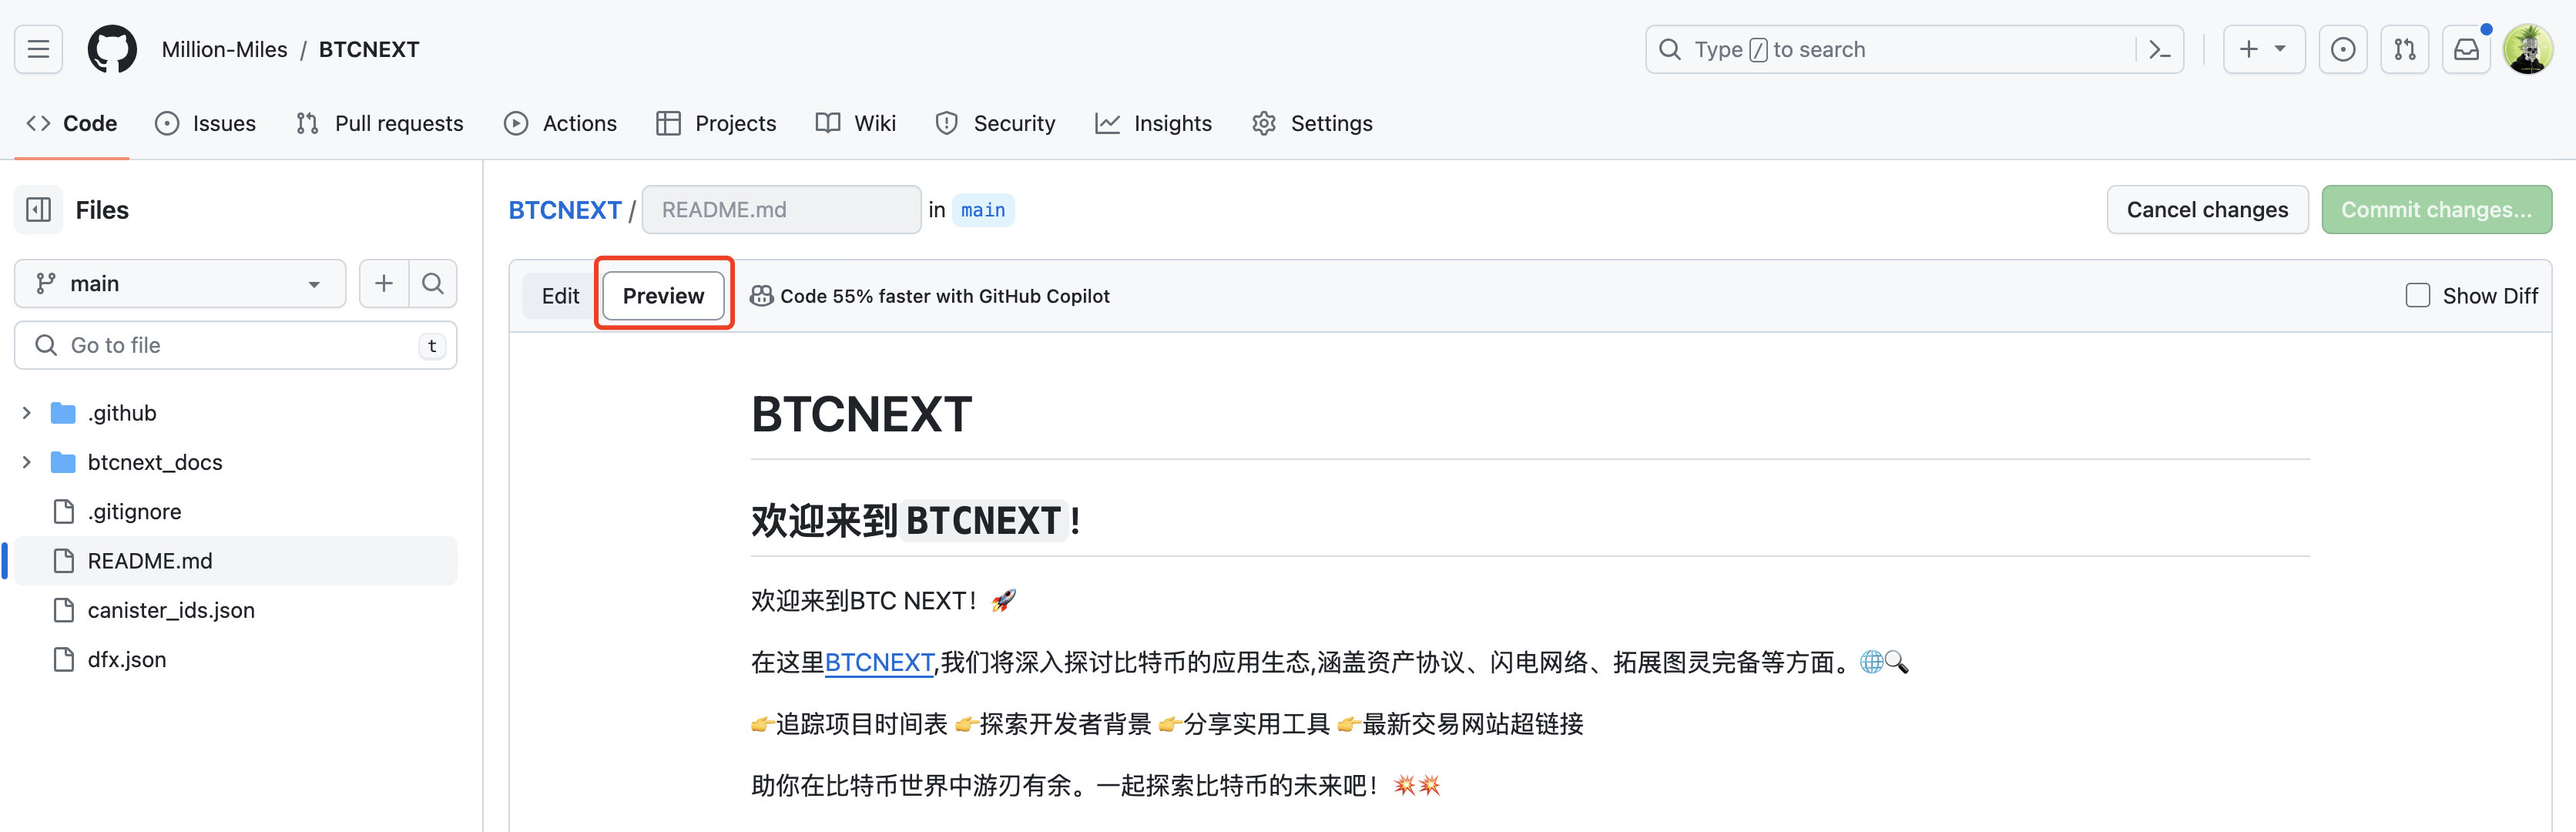Click Commit changes button
Screen dimensions: 2576x832
[2436, 210]
